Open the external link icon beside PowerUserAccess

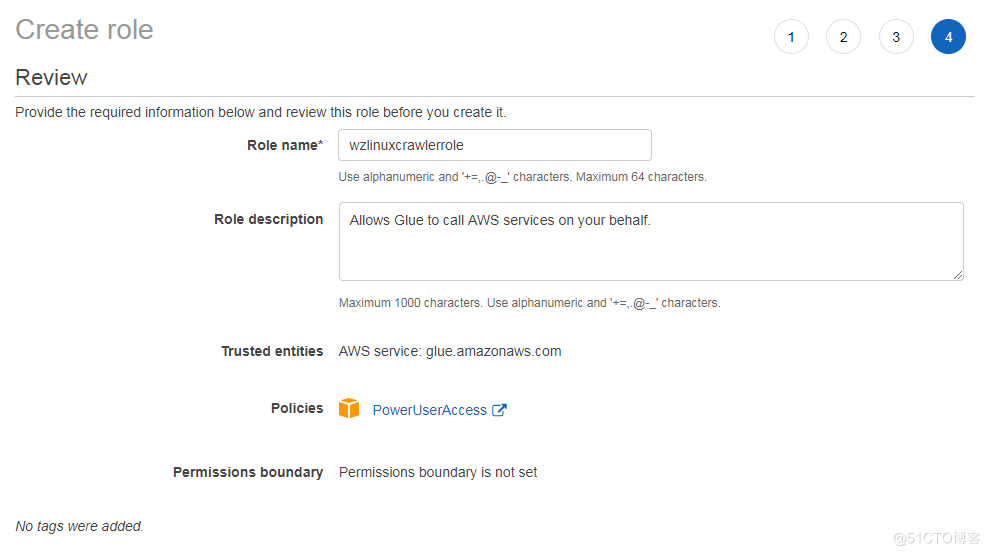[499, 410]
